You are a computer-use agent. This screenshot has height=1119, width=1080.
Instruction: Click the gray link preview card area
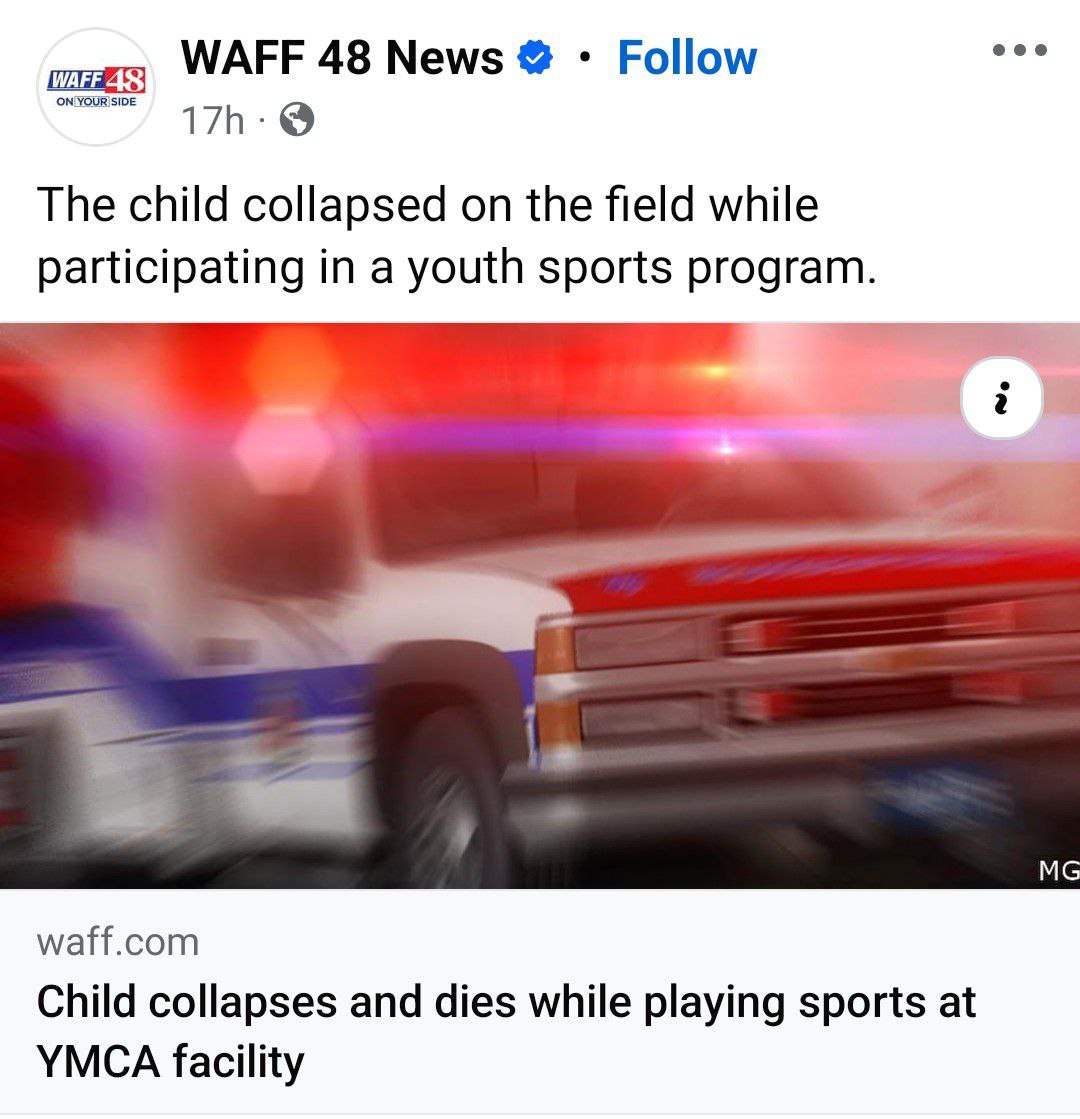[540, 1002]
